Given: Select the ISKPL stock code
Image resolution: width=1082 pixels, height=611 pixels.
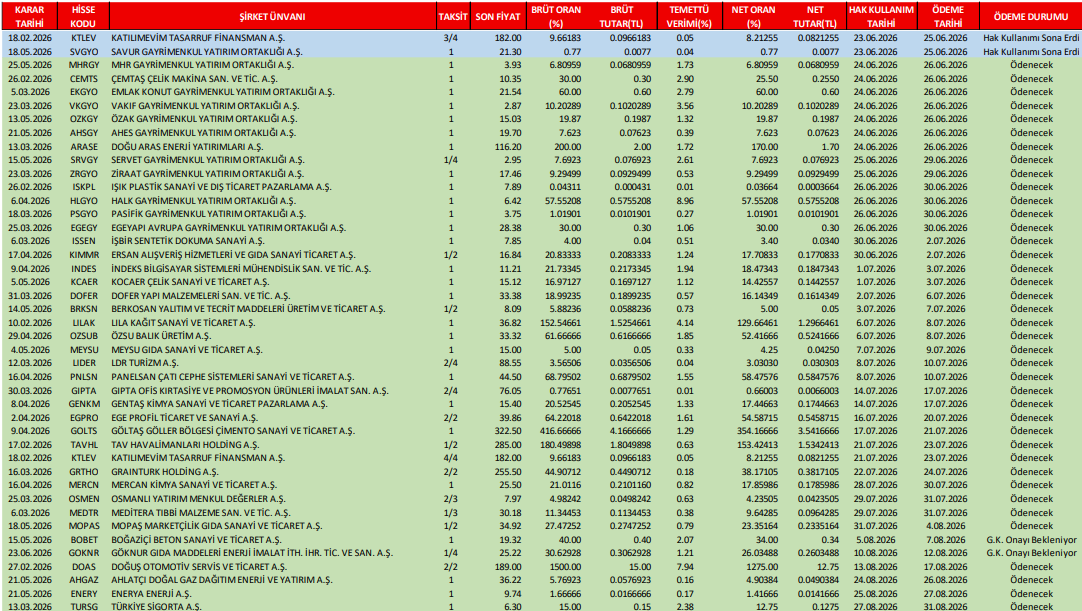Looking at the screenshot, I should point(83,187).
